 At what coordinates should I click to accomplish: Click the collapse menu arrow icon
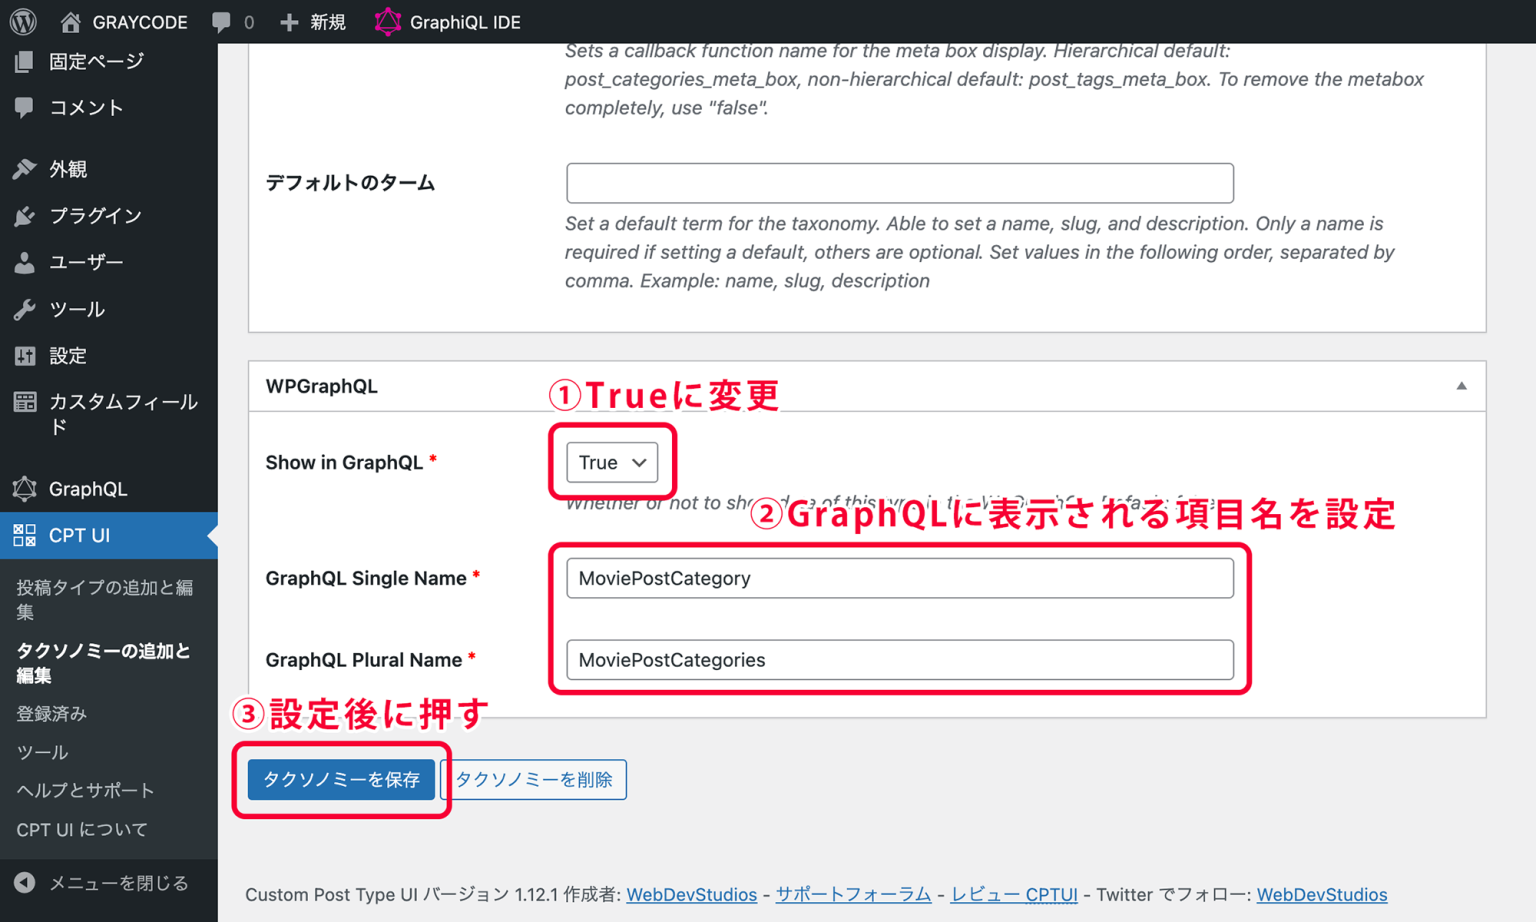(24, 882)
